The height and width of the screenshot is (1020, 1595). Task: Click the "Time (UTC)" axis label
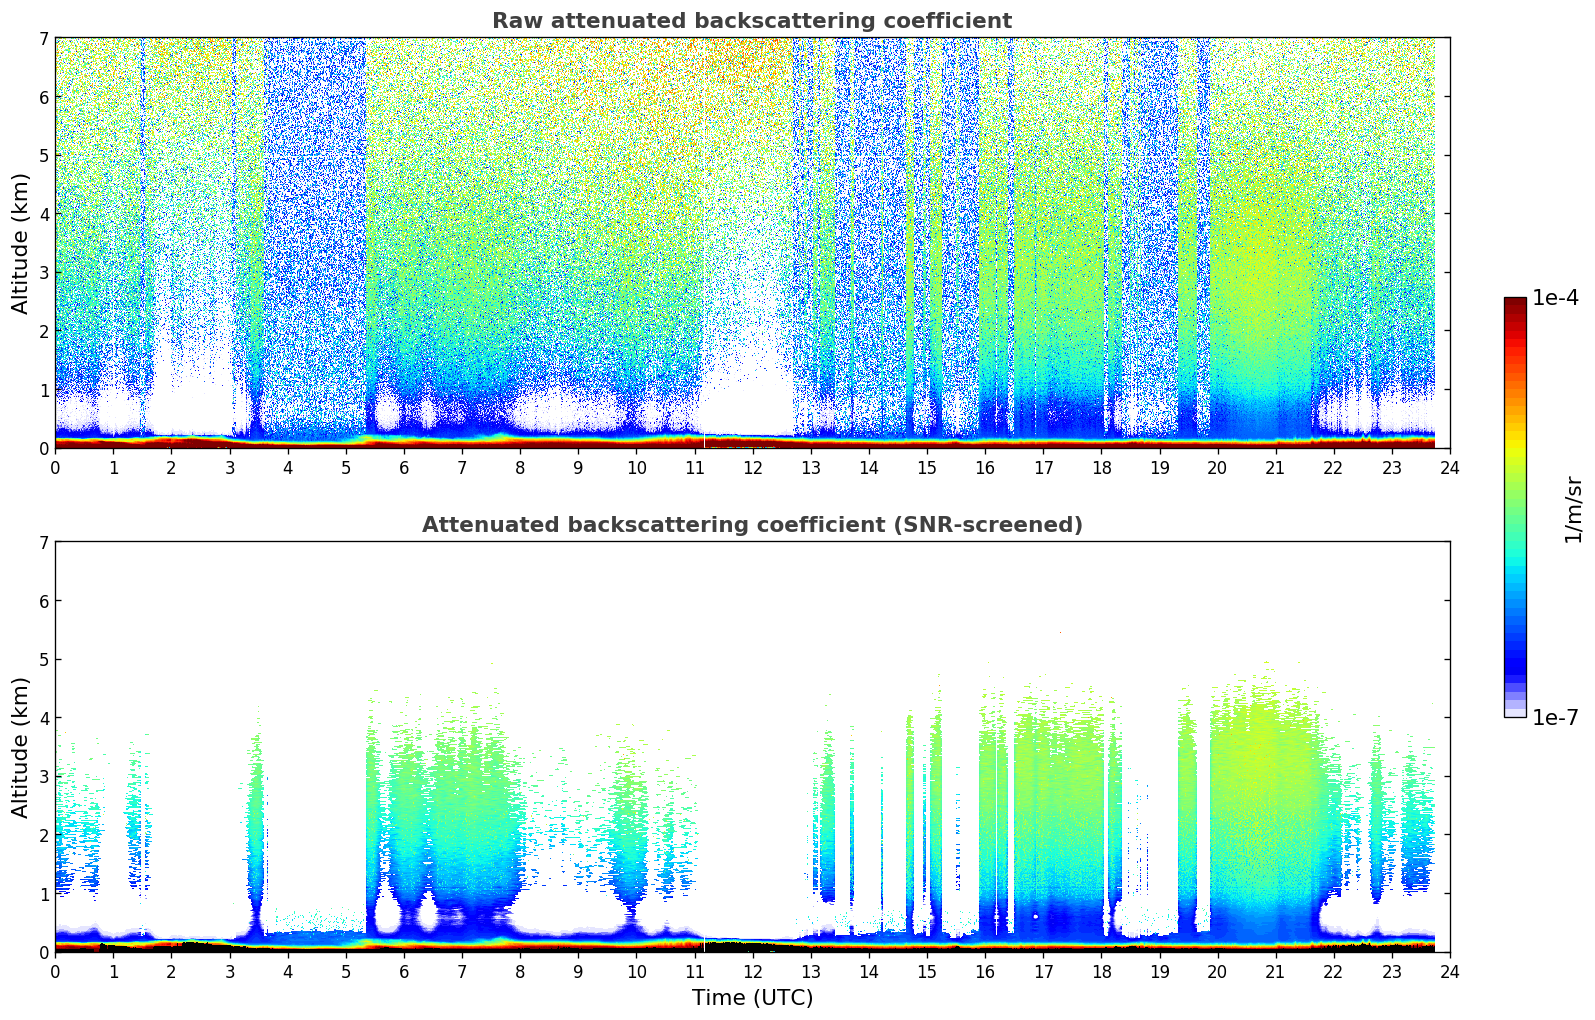tap(752, 998)
